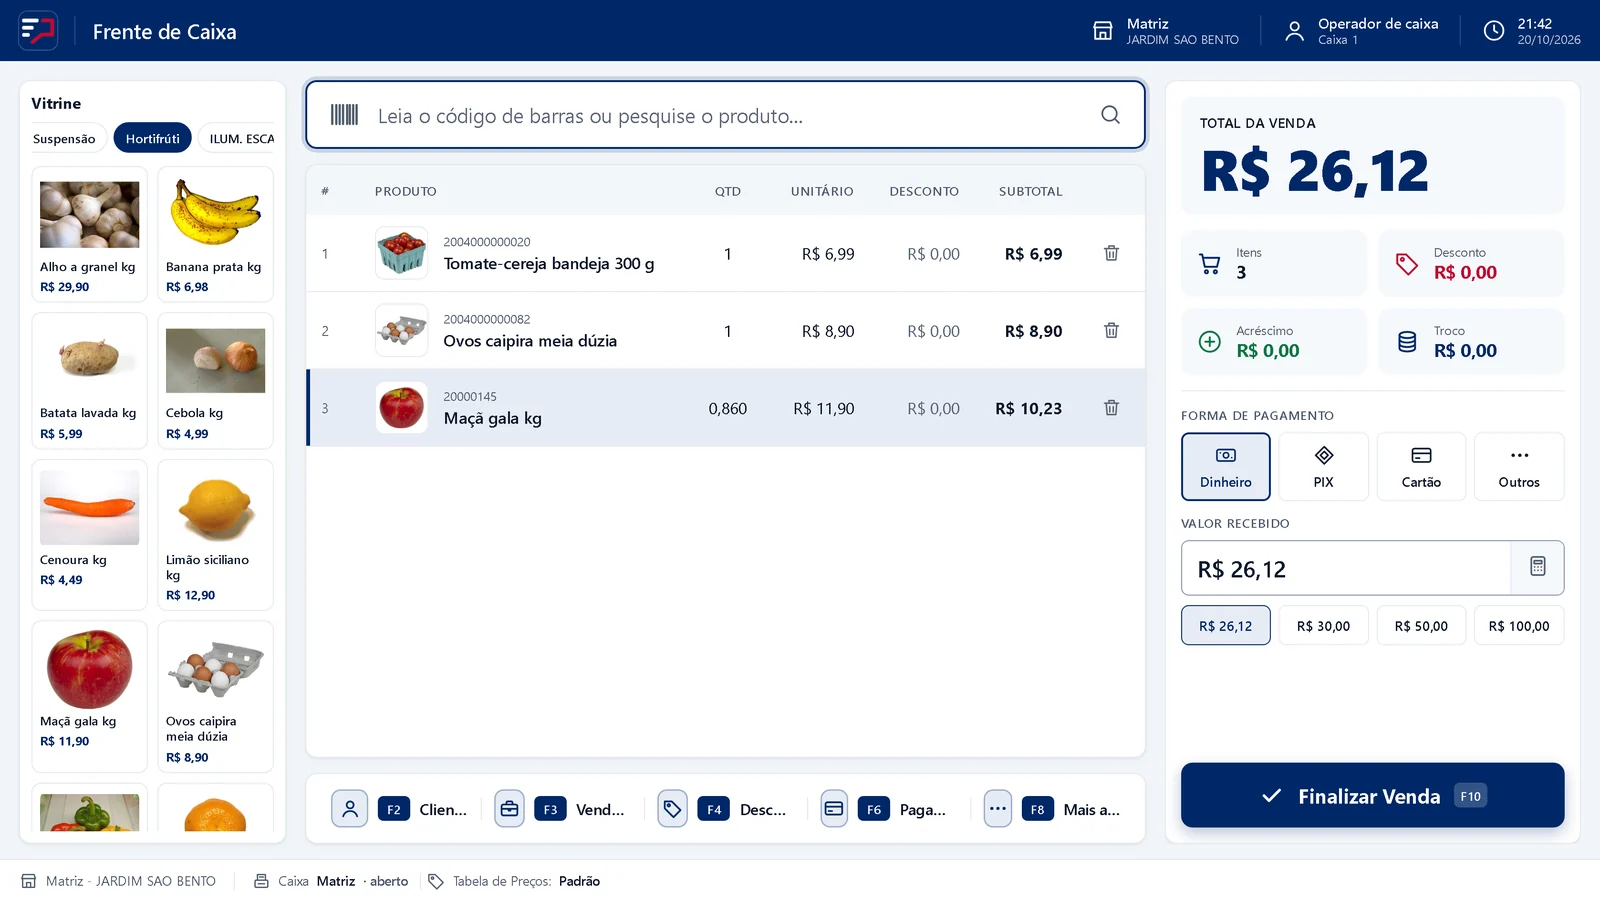
Task: Choose the R$ 100,00 quick amount
Action: click(1519, 626)
